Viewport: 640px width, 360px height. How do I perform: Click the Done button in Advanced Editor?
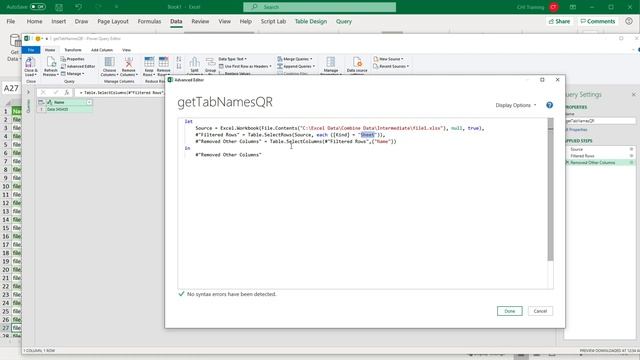tap(509, 311)
